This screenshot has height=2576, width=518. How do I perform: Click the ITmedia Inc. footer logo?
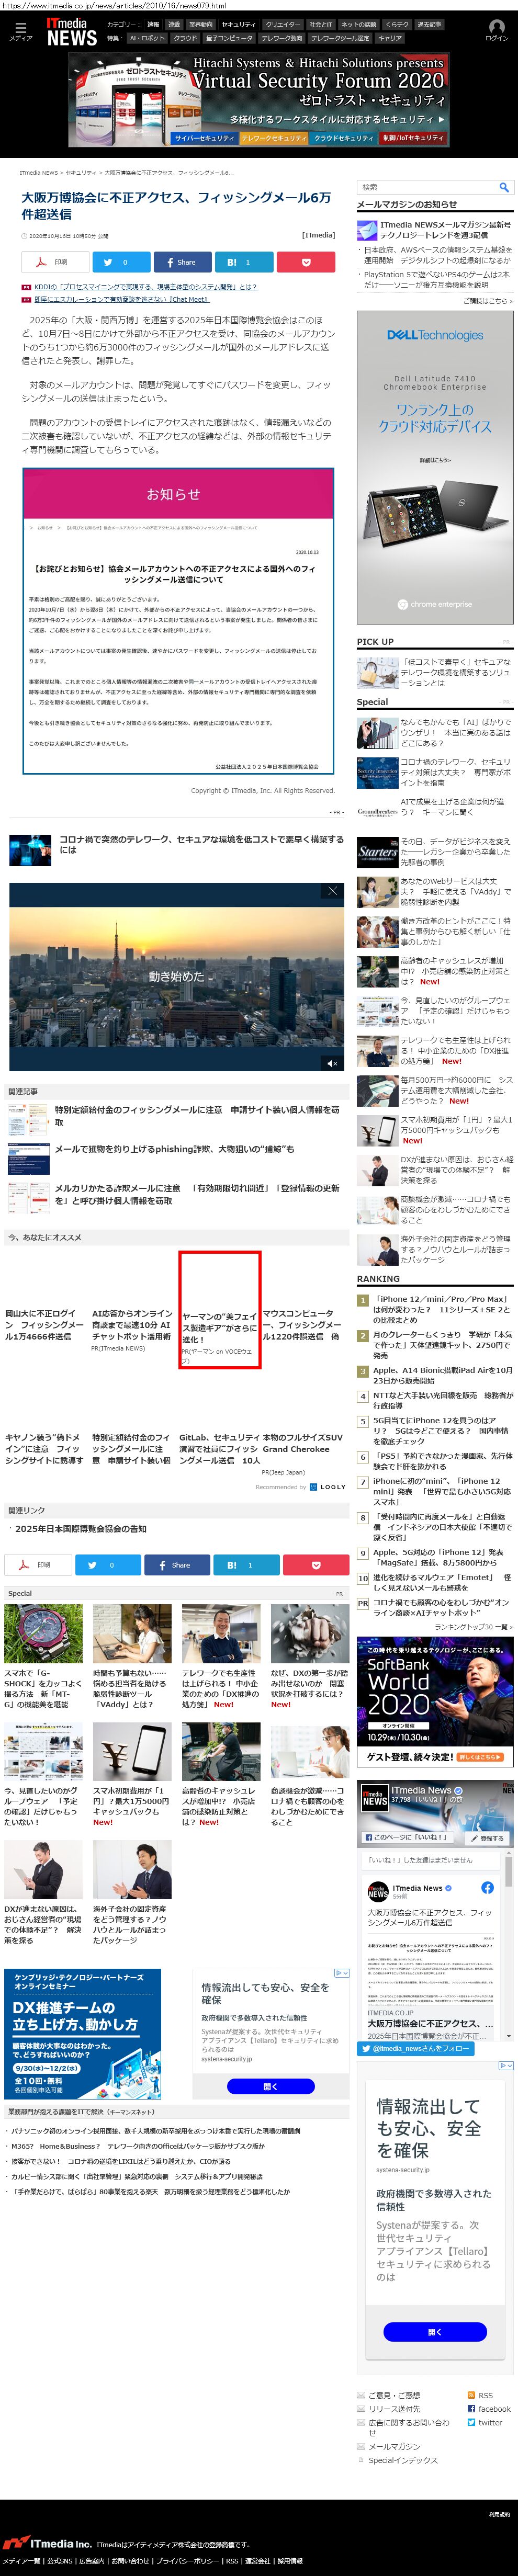47,2543
